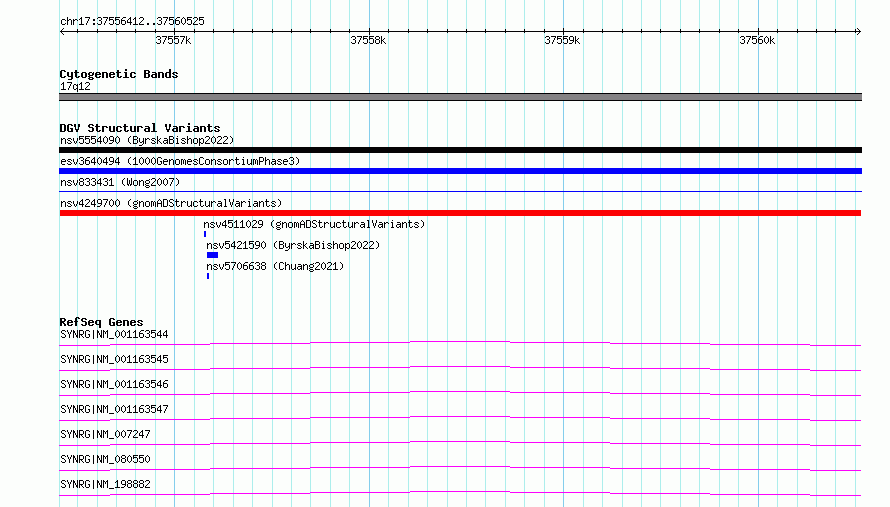890x507 pixels.
Task: Open SYNRG|NM_001163547 transcript label
Action: [x=114, y=409]
